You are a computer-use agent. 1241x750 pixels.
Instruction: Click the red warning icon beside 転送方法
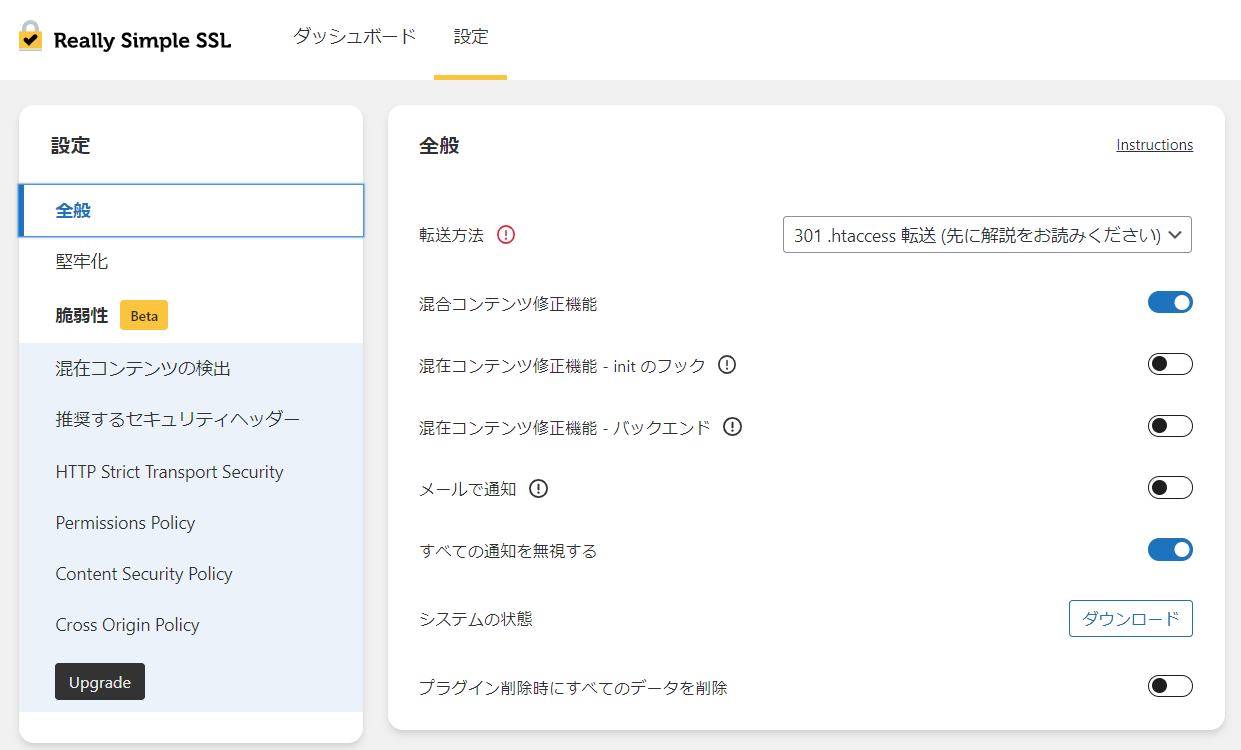click(506, 235)
